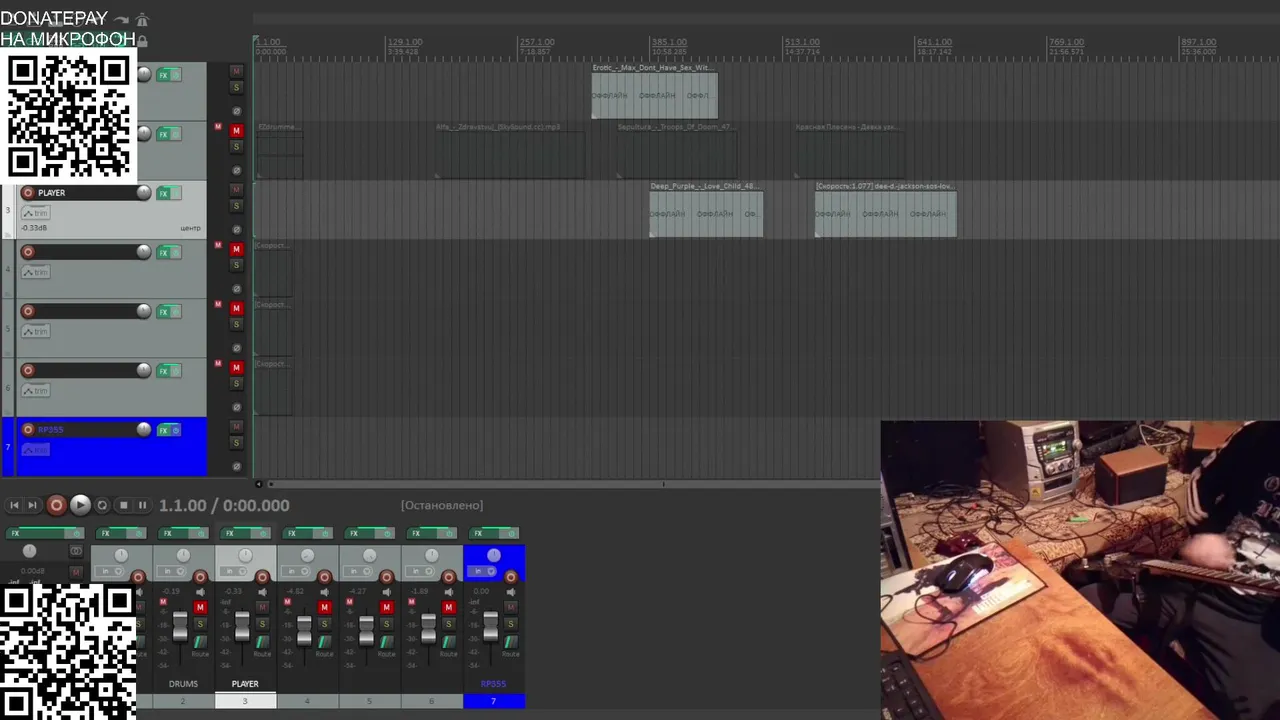Mute the PLAYER mixer strip
1280x720 pixels.
coord(262,607)
